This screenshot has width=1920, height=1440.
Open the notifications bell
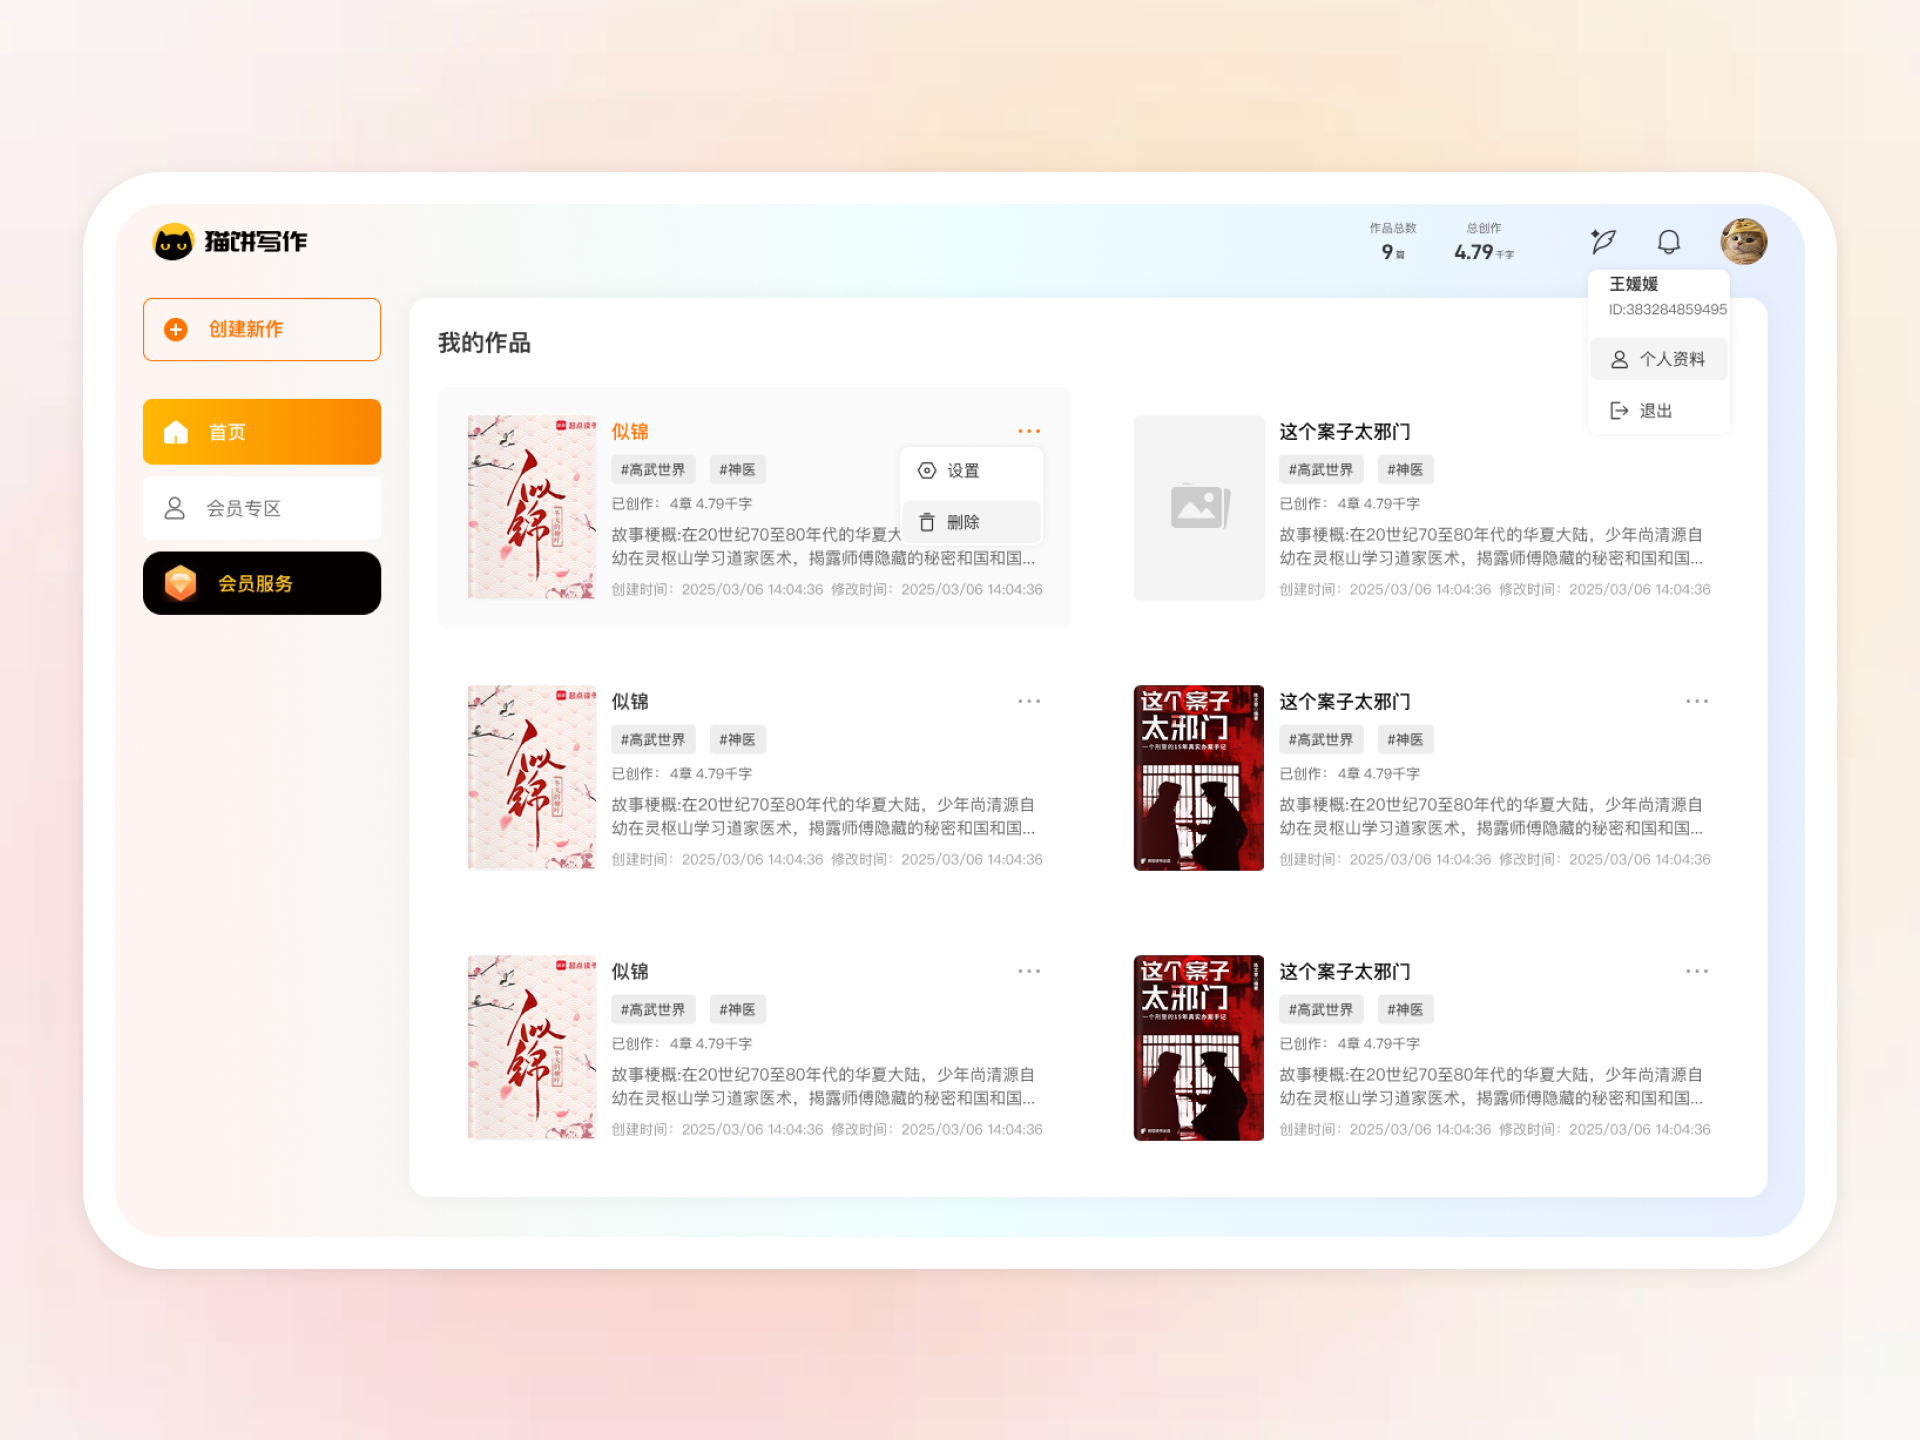coord(1668,241)
